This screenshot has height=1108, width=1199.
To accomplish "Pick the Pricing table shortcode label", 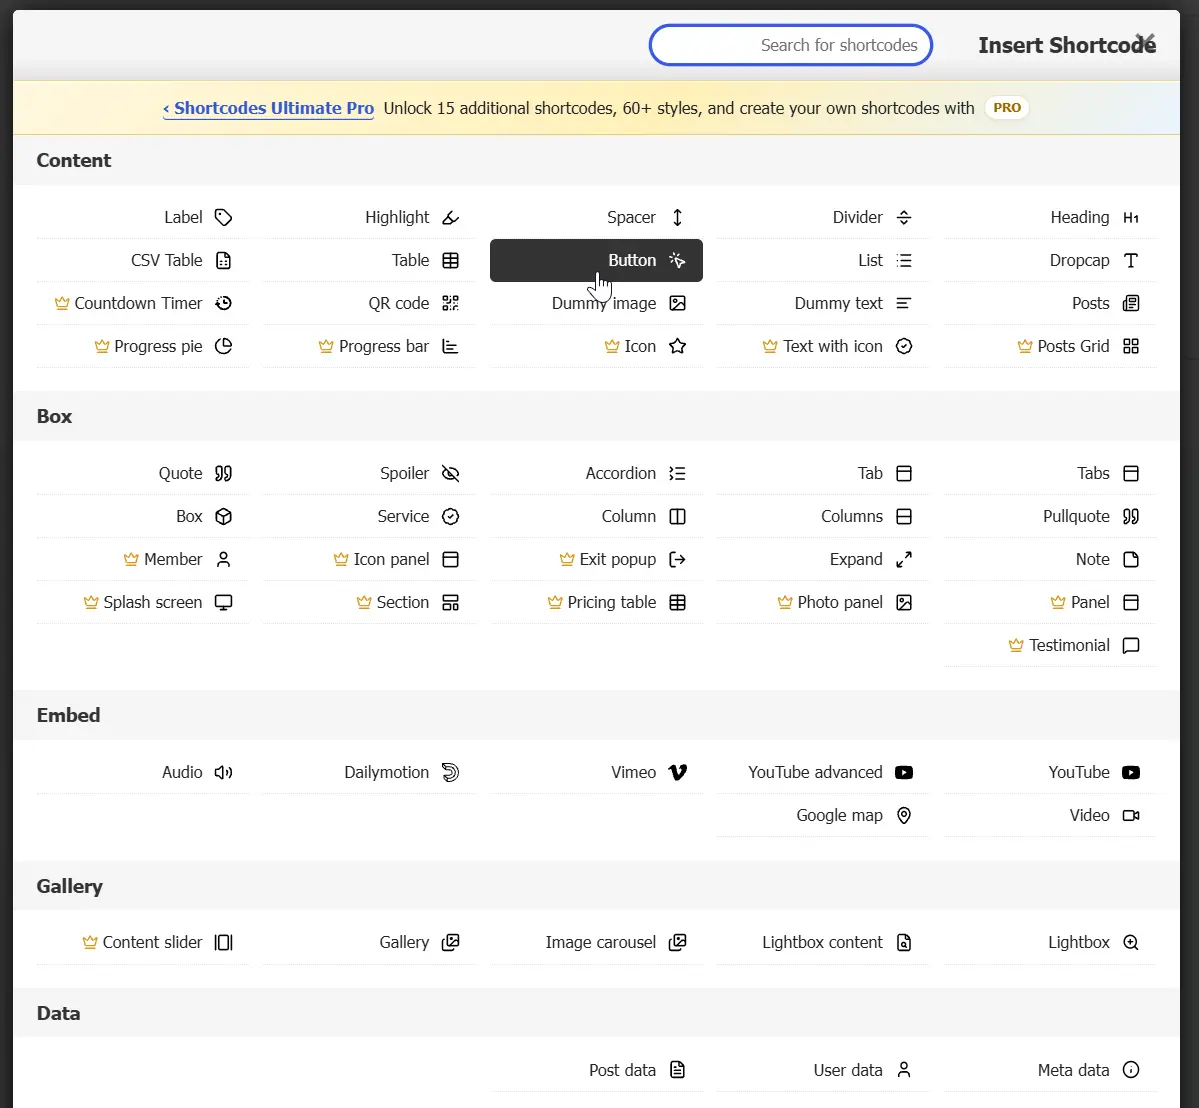I will (x=611, y=603).
